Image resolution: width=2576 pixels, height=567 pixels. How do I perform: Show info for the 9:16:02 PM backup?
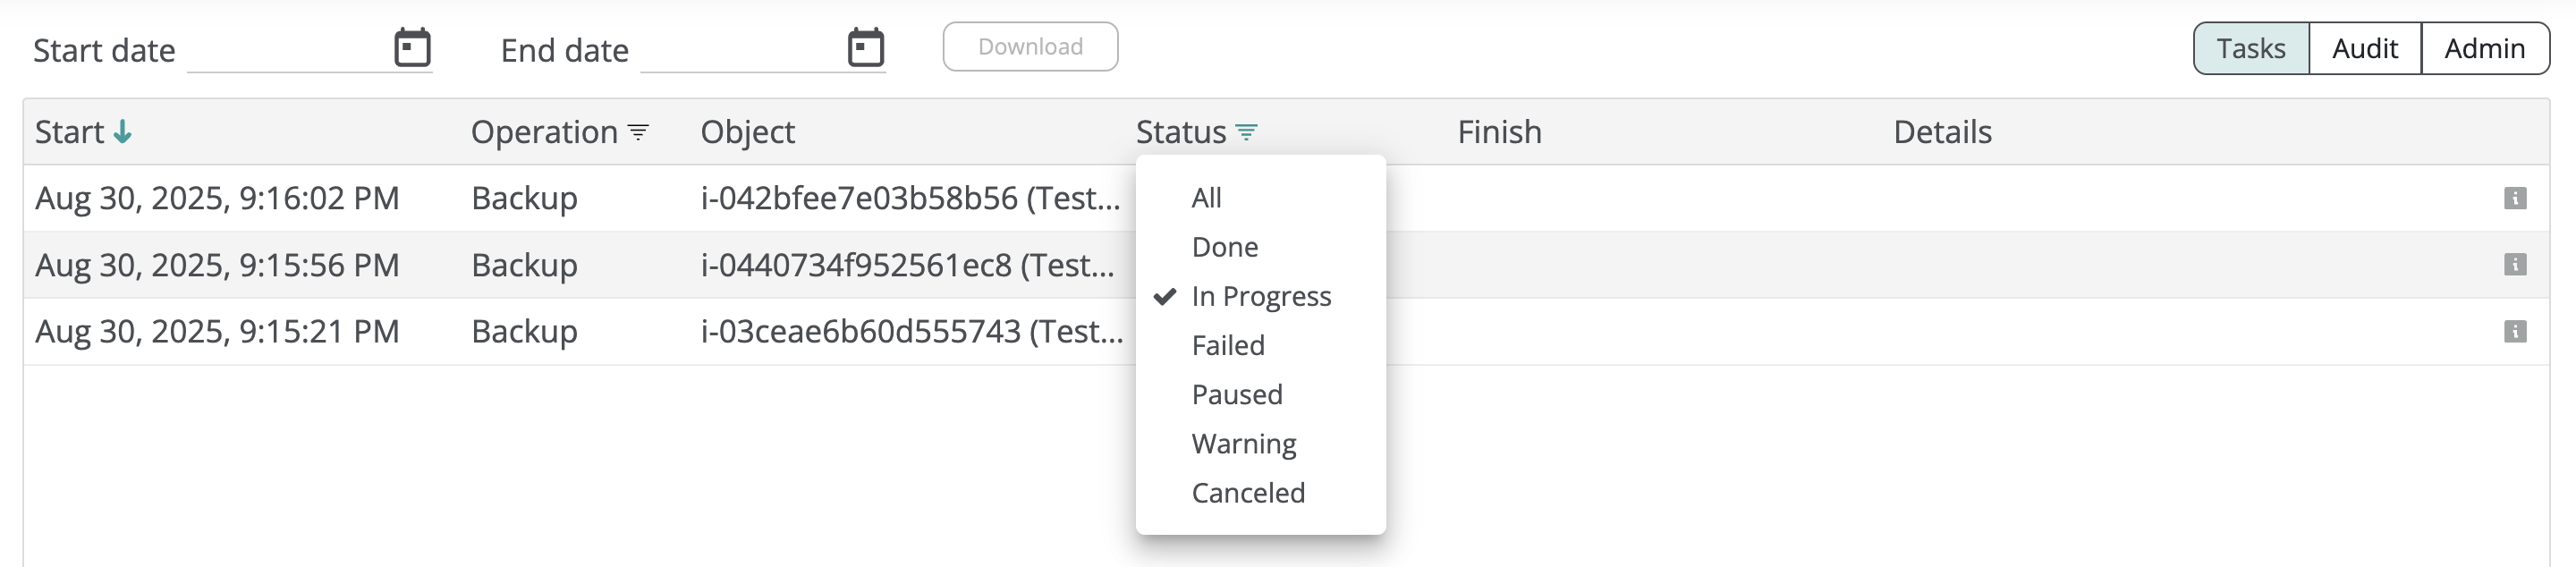click(x=2515, y=198)
